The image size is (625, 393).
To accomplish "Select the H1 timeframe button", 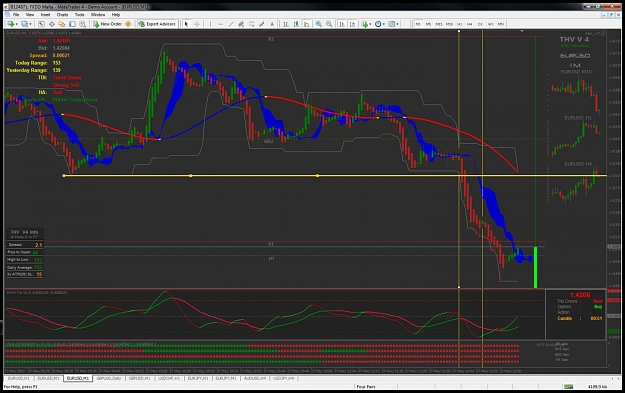I will tap(460, 24).
